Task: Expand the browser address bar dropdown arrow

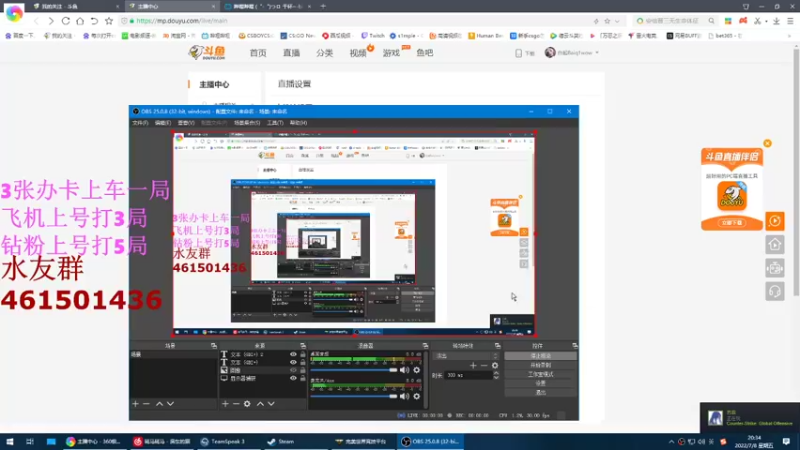Action: [617, 21]
